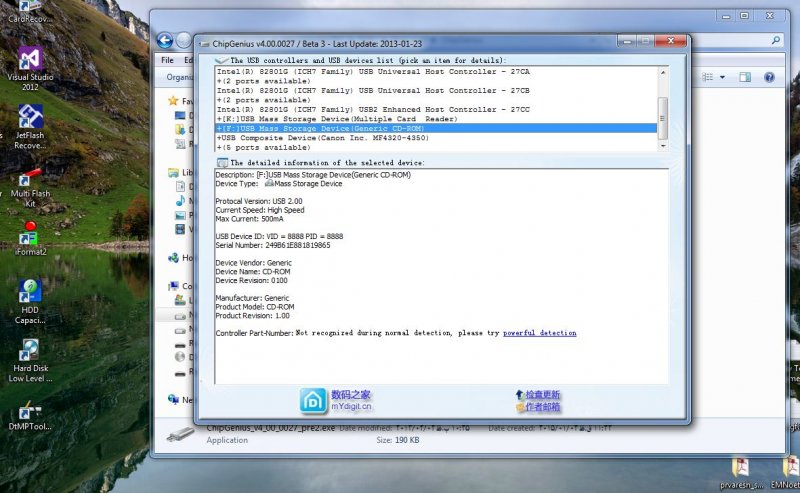The image size is (800, 493).
Task: Open DtMPTool desktop shortcut
Action: (x=30, y=415)
